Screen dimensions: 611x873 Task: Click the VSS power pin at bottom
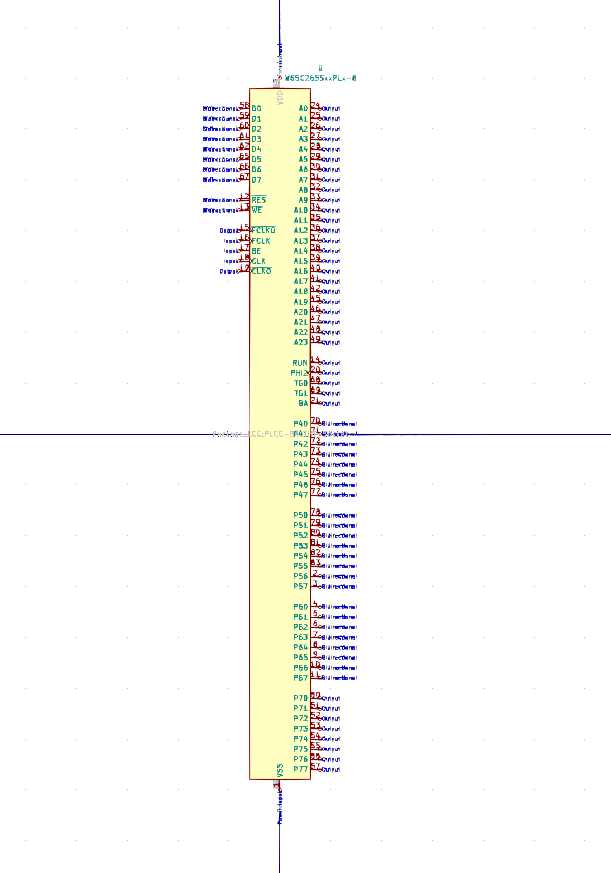280,769
